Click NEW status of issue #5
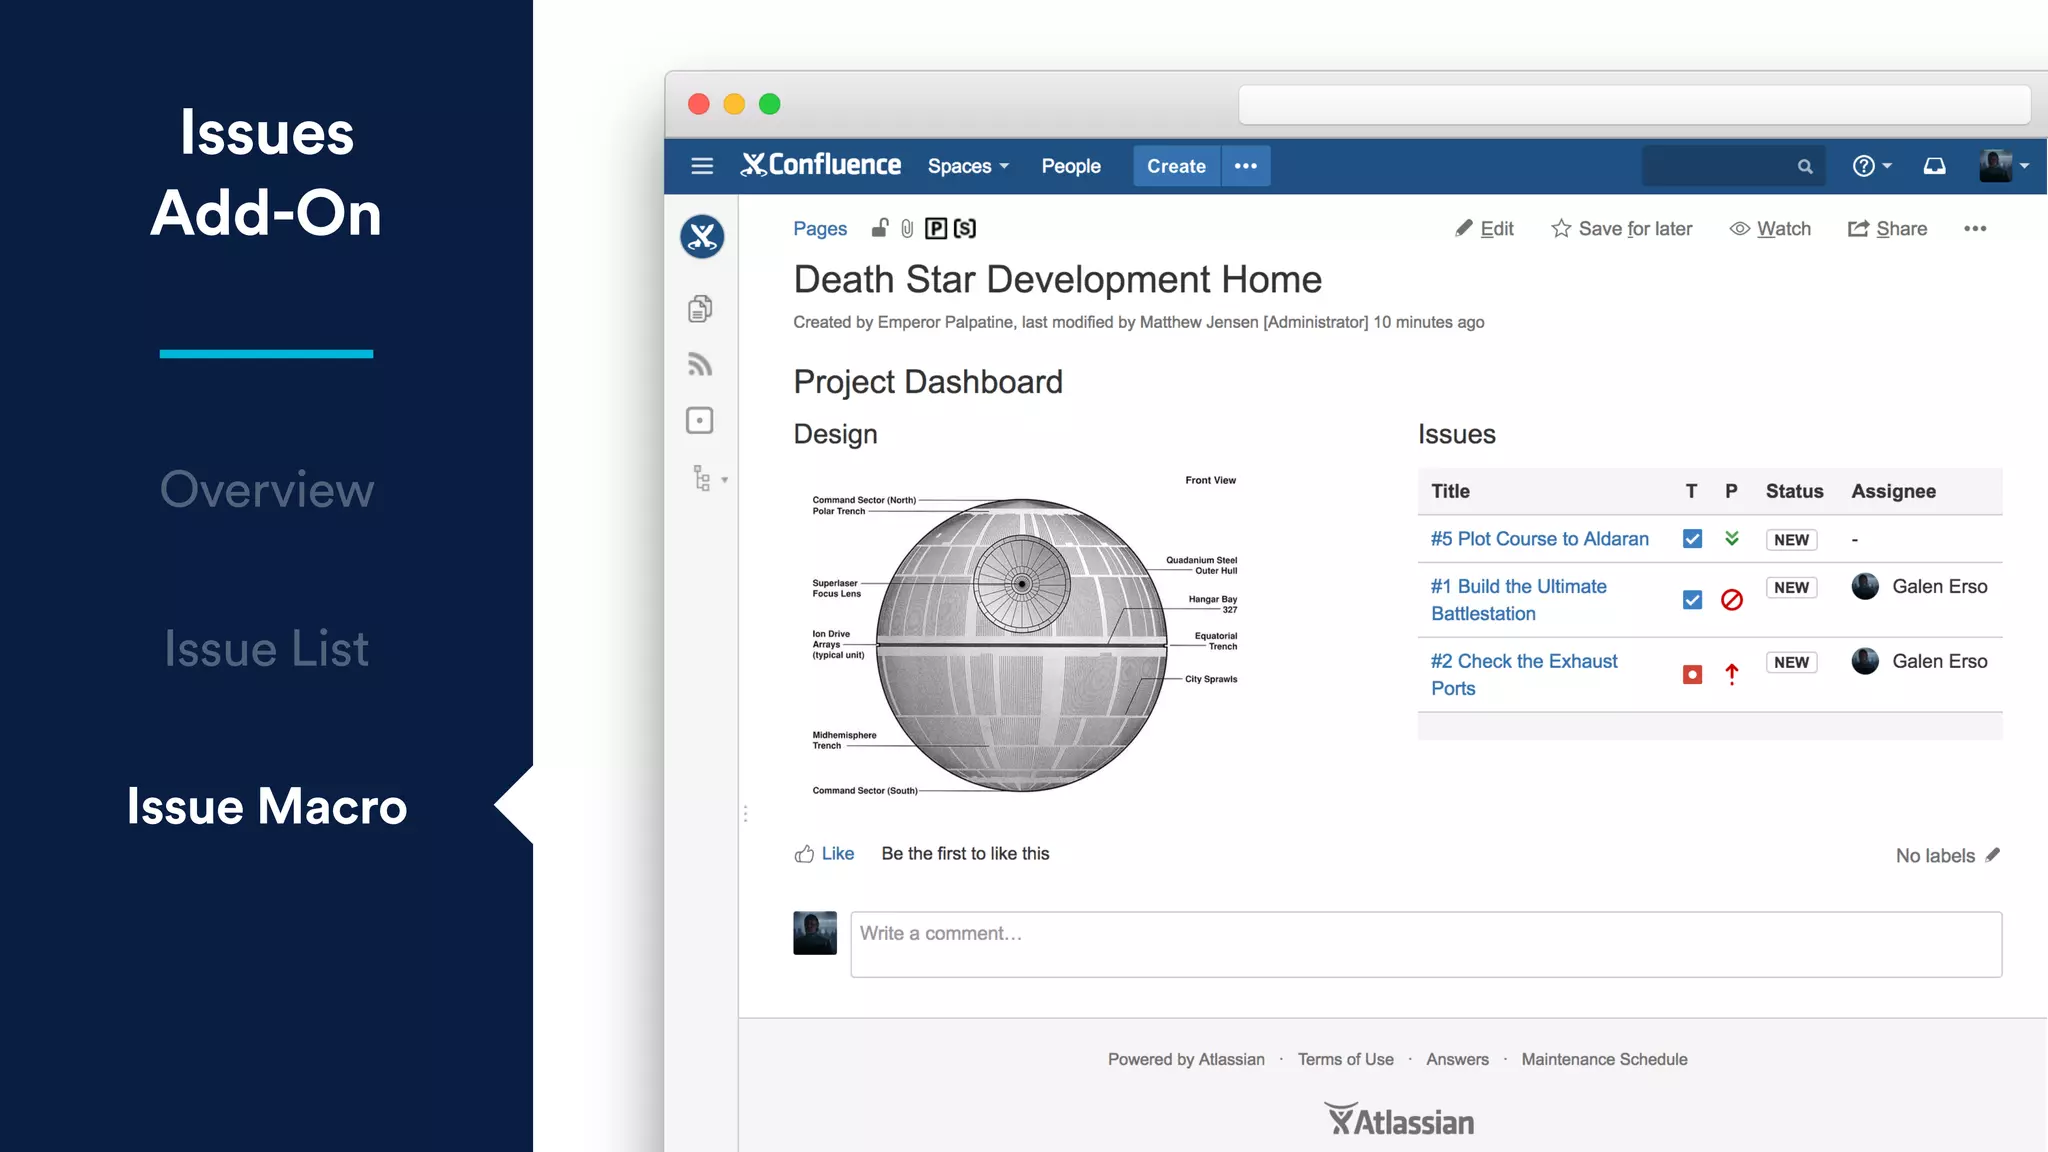The image size is (2048, 1152). click(x=1791, y=540)
